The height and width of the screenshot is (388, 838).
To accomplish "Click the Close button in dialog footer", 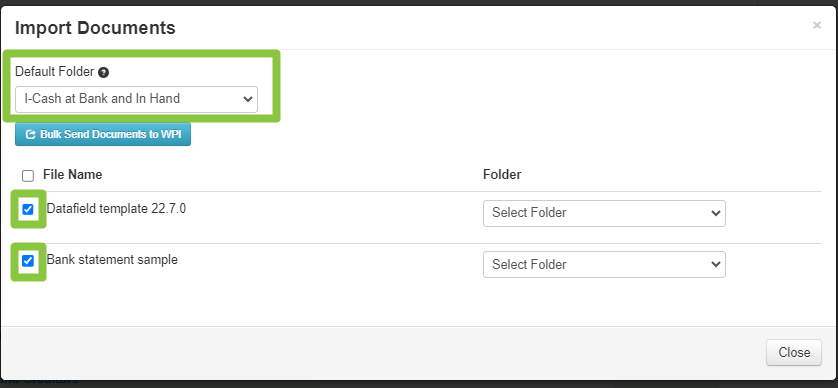I will pos(794,353).
